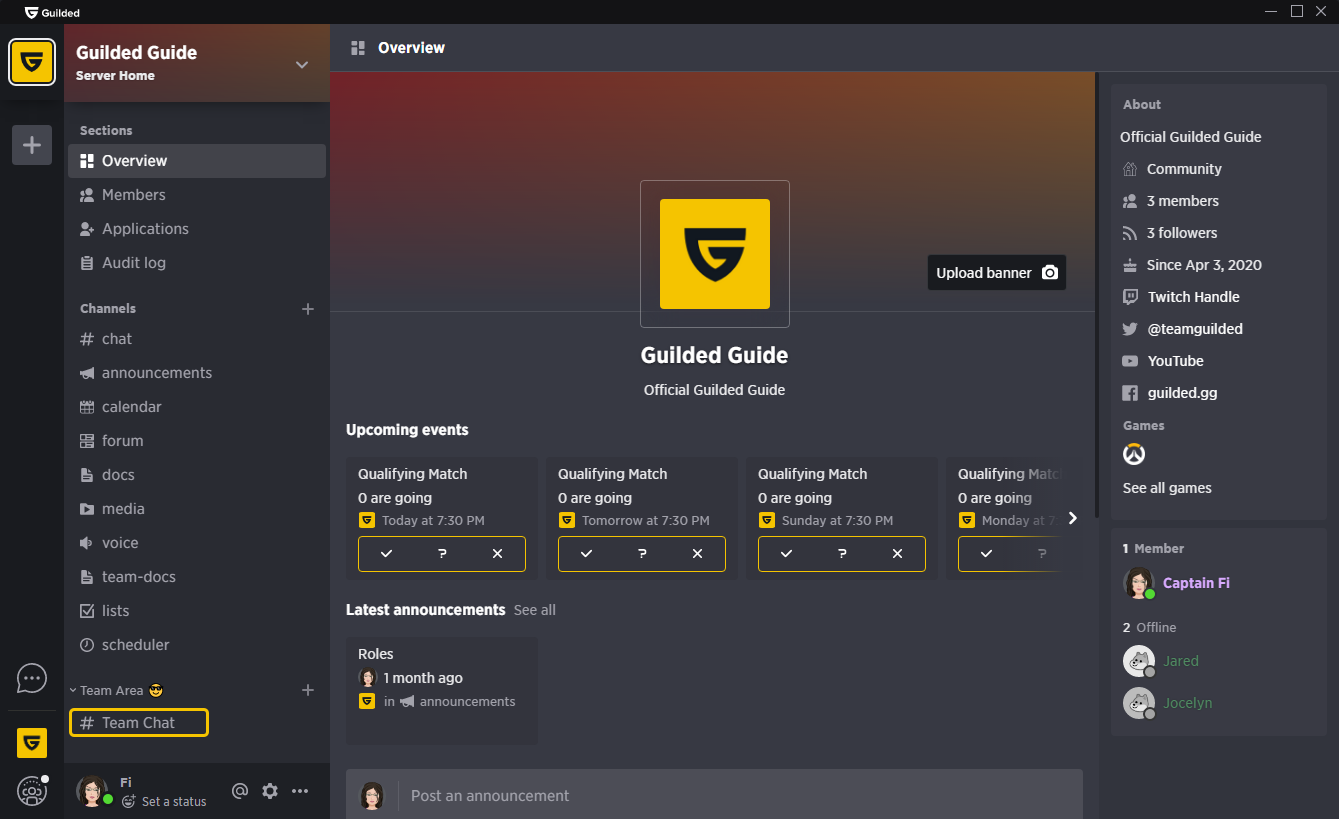Open the Team Chat channel
1339x819 pixels.
(x=139, y=723)
